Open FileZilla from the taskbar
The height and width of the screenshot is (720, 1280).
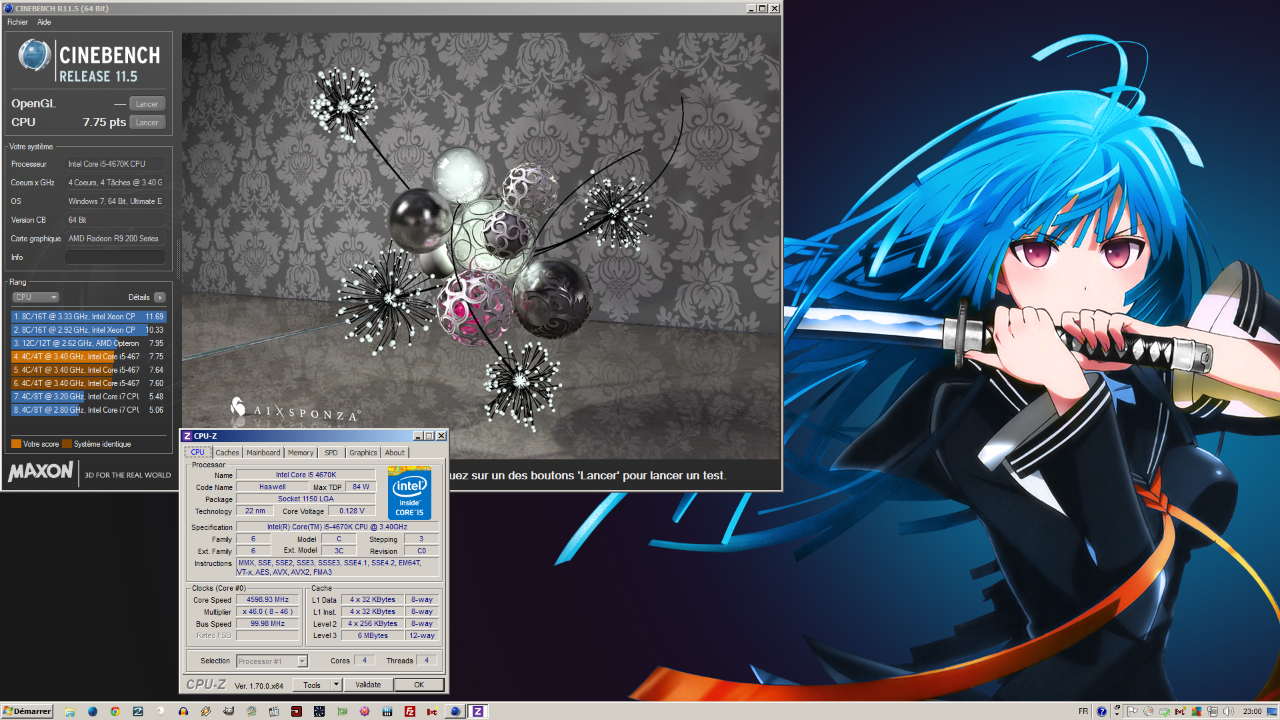(410, 712)
